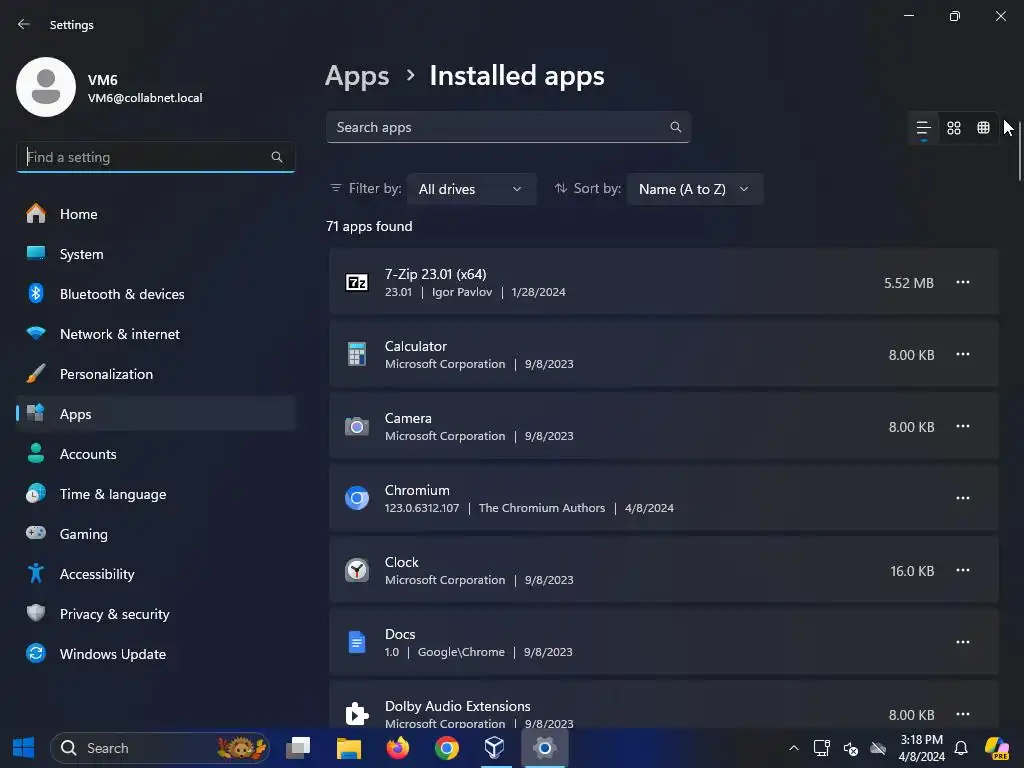
Task: Click the magnifier in Find a setting
Action: 277,157
